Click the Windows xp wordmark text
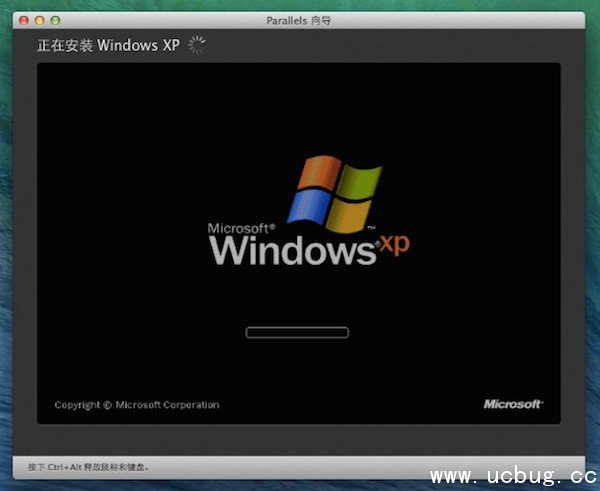 pos(309,249)
